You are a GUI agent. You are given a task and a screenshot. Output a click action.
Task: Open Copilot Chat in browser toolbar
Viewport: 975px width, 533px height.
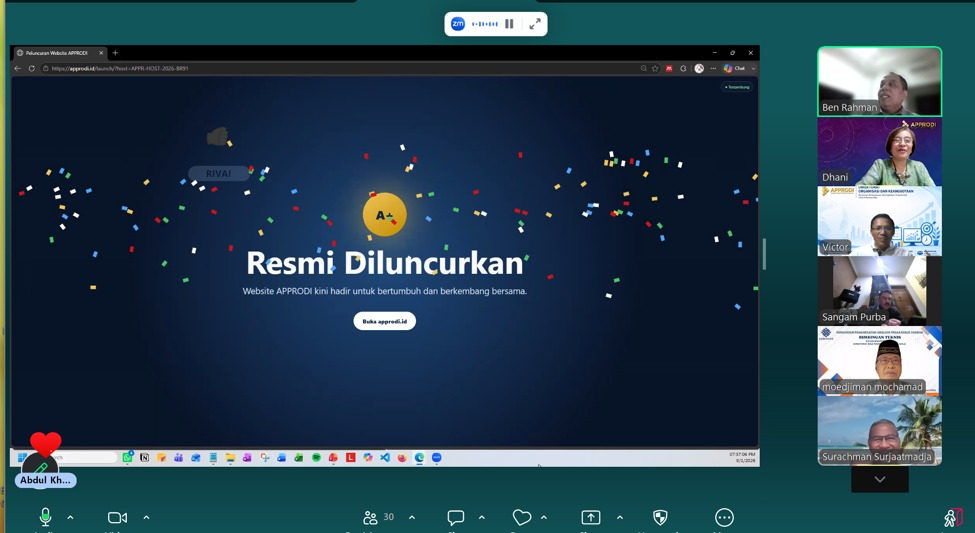point(734,68)
